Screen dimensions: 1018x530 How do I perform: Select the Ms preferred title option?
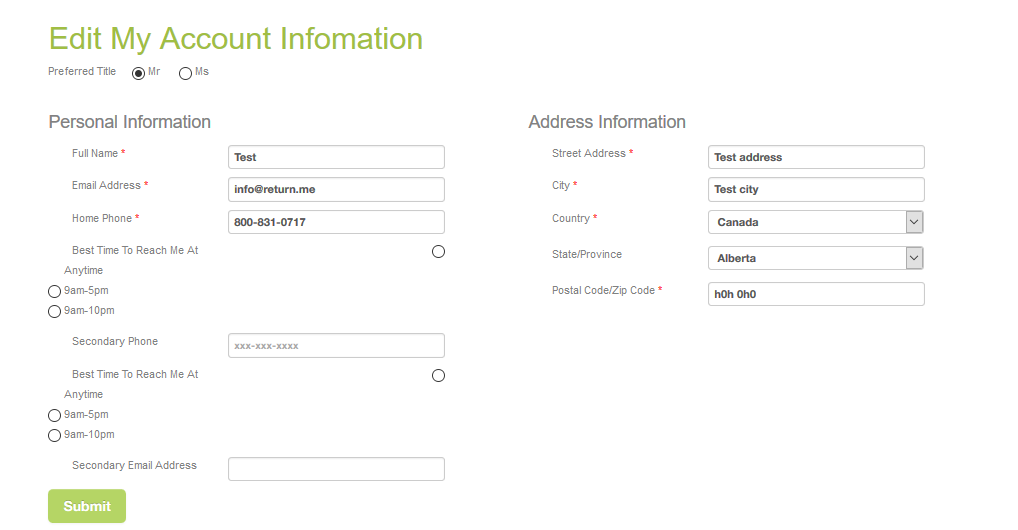click(x=185, y=73)
